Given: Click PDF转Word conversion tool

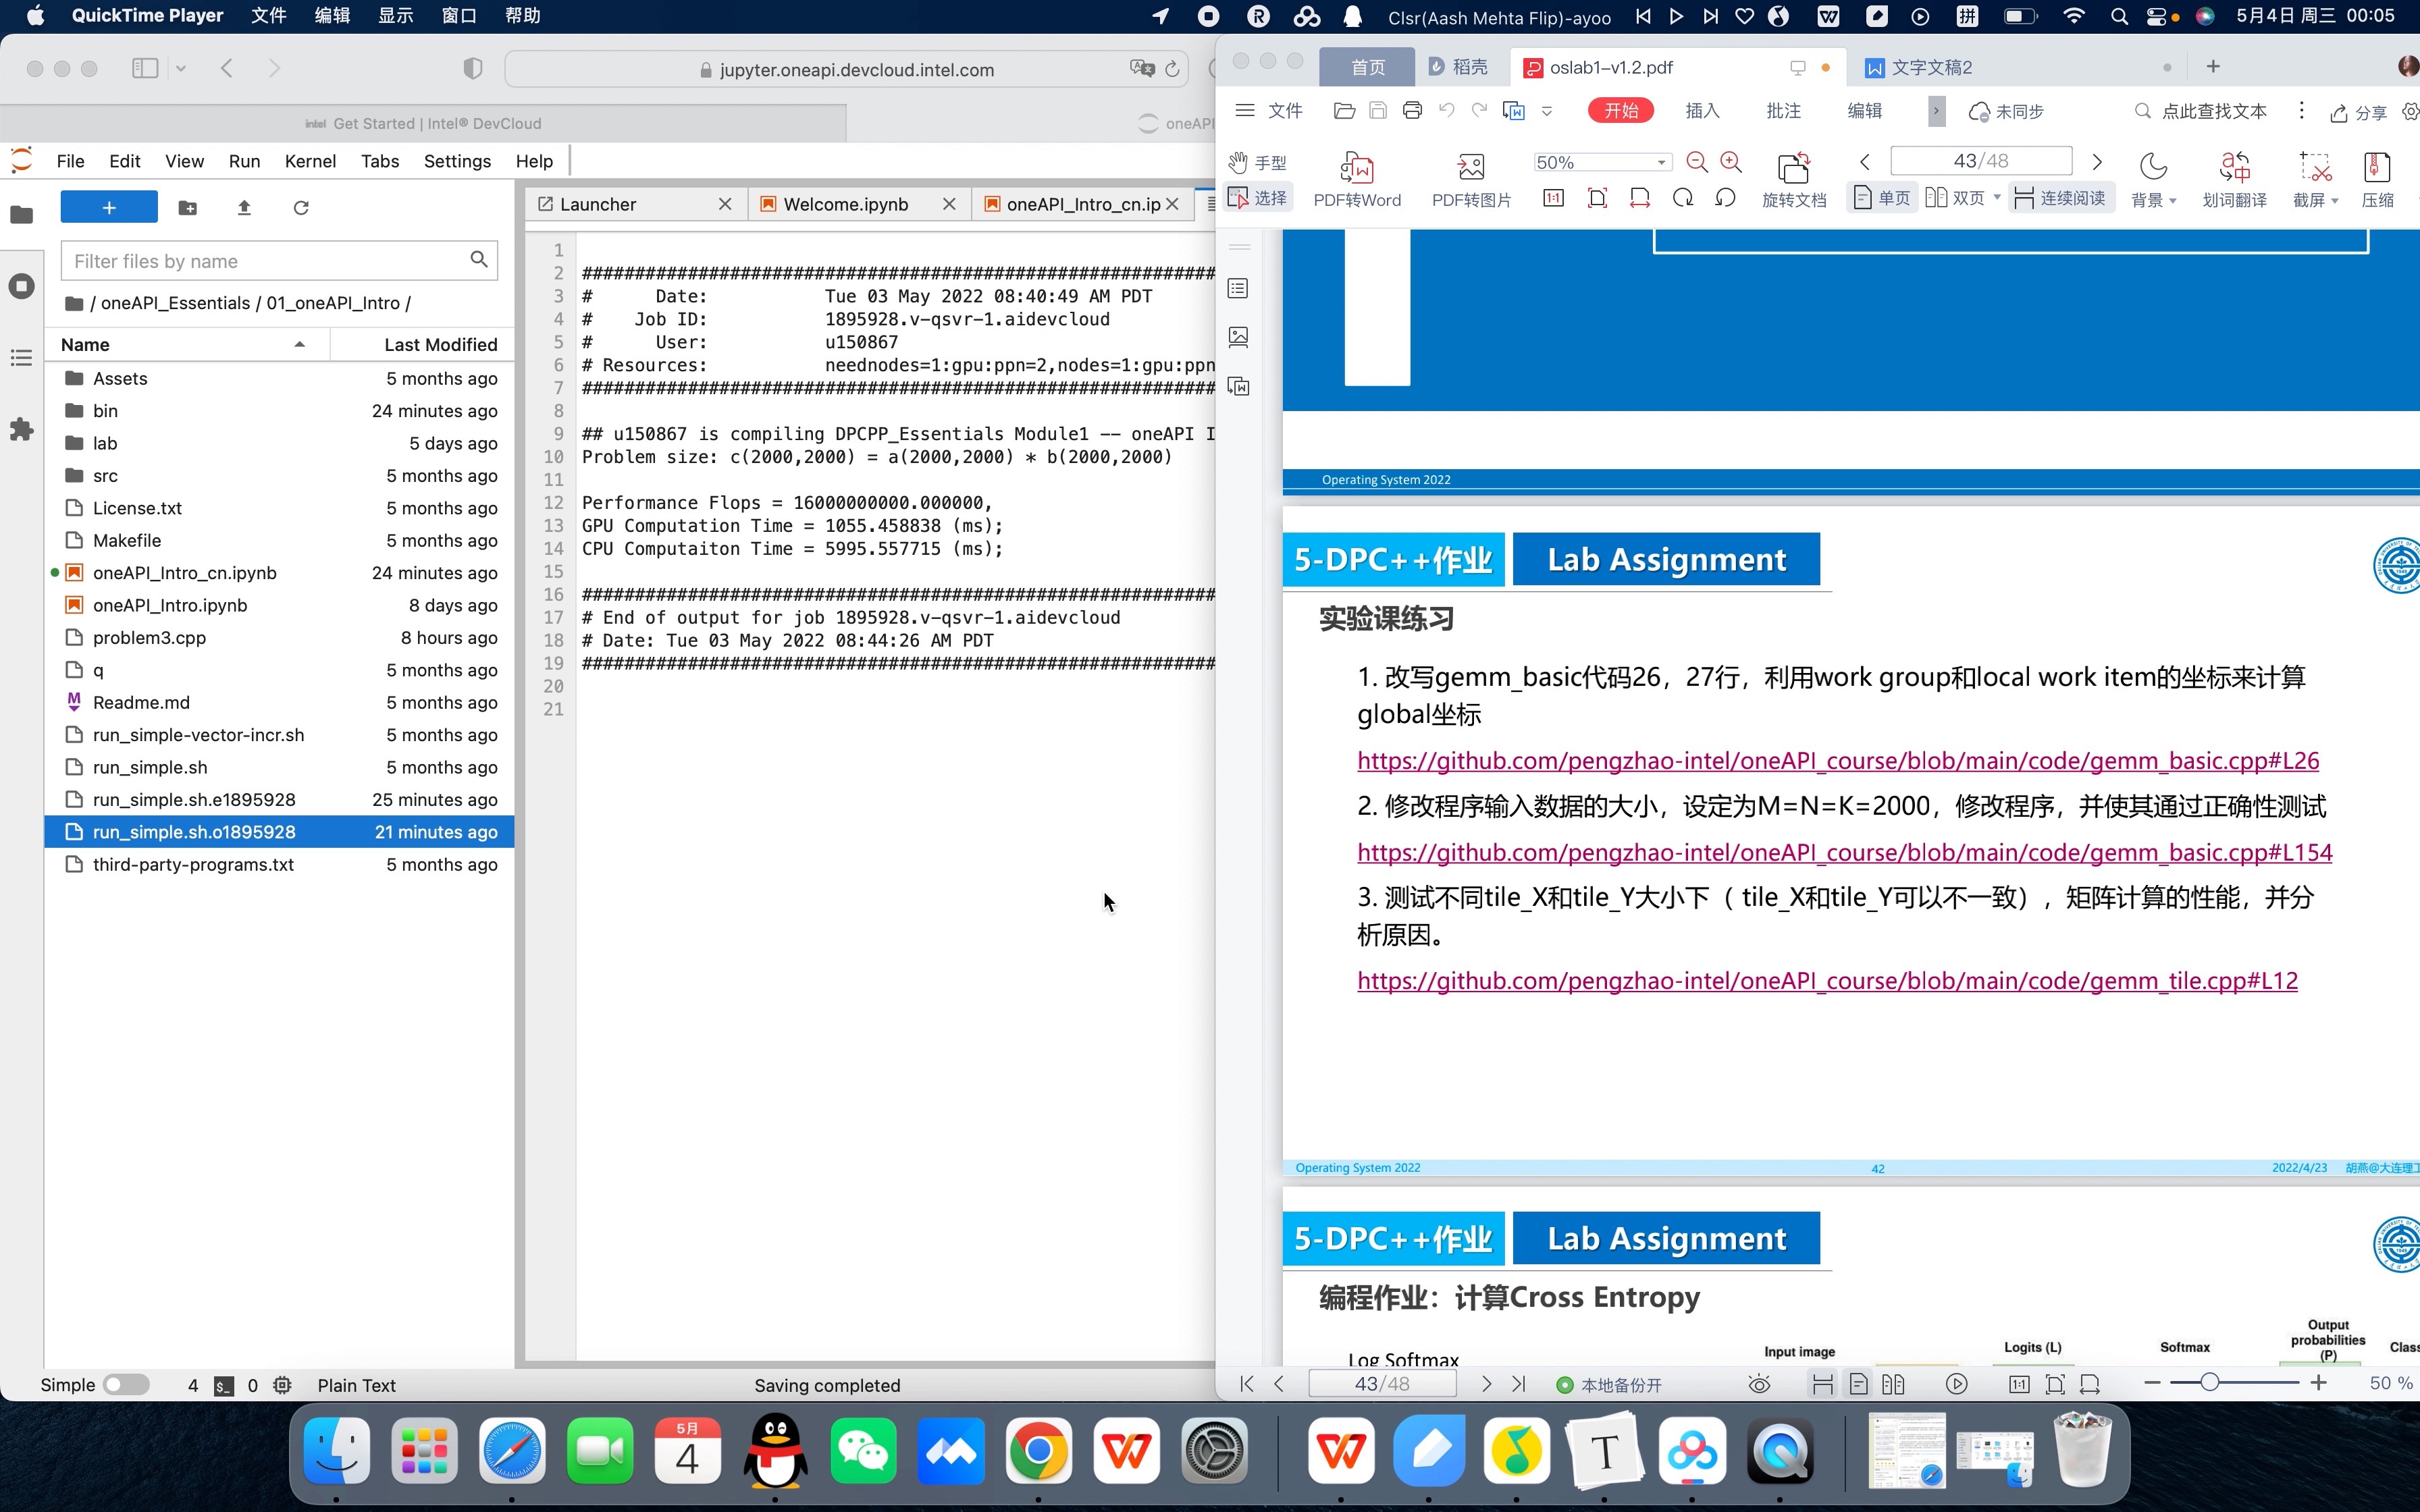Looking at the screenshot, I should click(x=1356, y=179).
